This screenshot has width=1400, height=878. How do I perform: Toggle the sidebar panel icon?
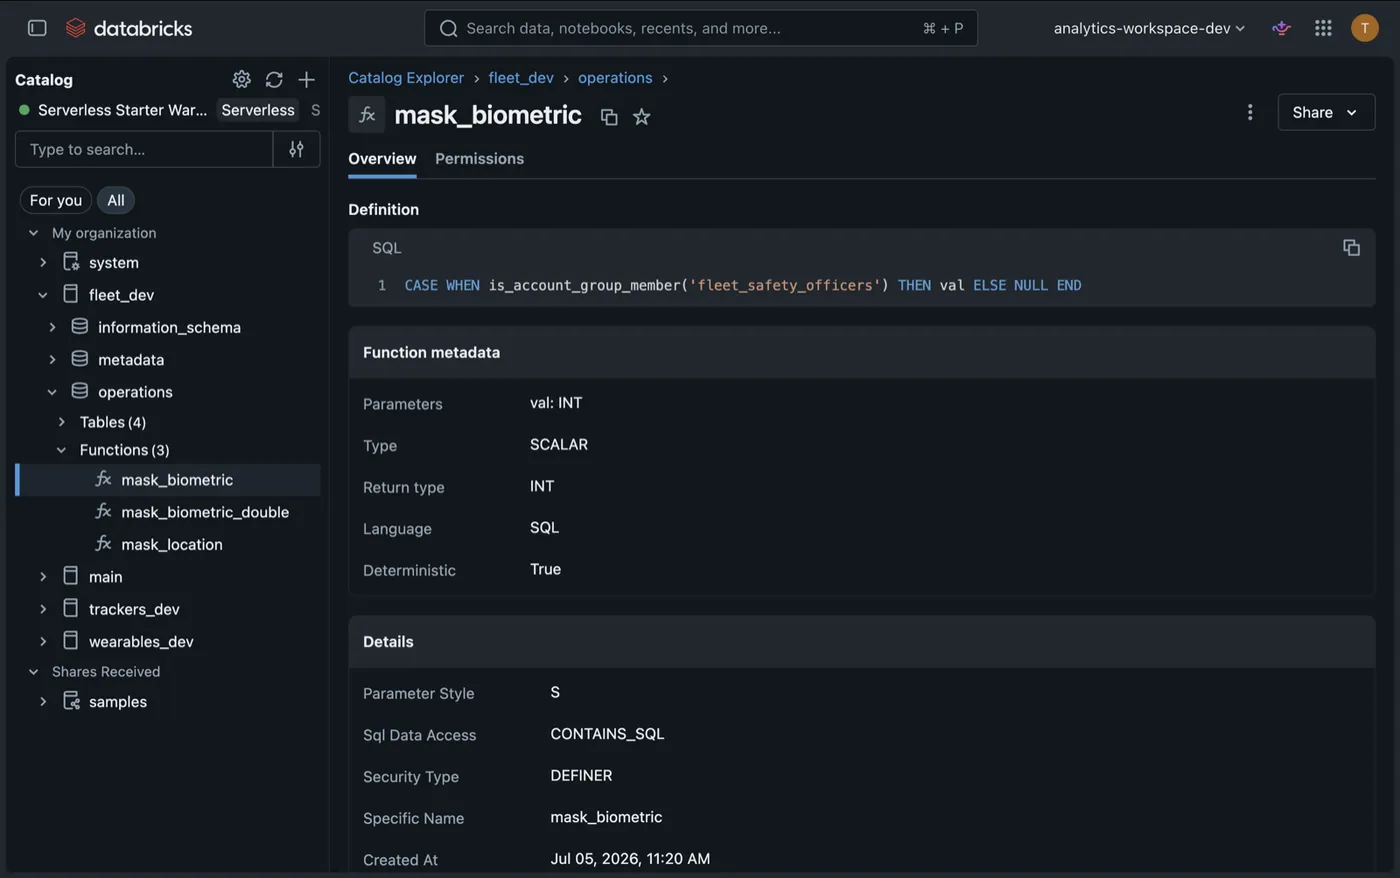pyautogui.click(x=37, y=28)
